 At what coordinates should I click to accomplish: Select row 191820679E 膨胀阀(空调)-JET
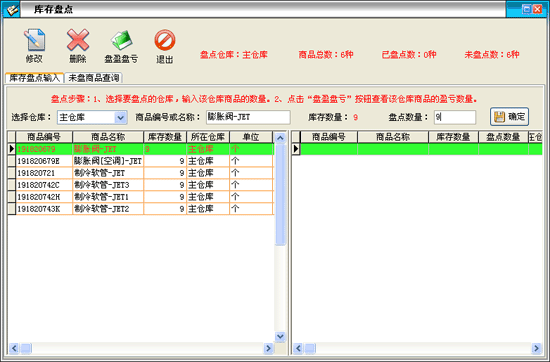(x=141, y=161)
